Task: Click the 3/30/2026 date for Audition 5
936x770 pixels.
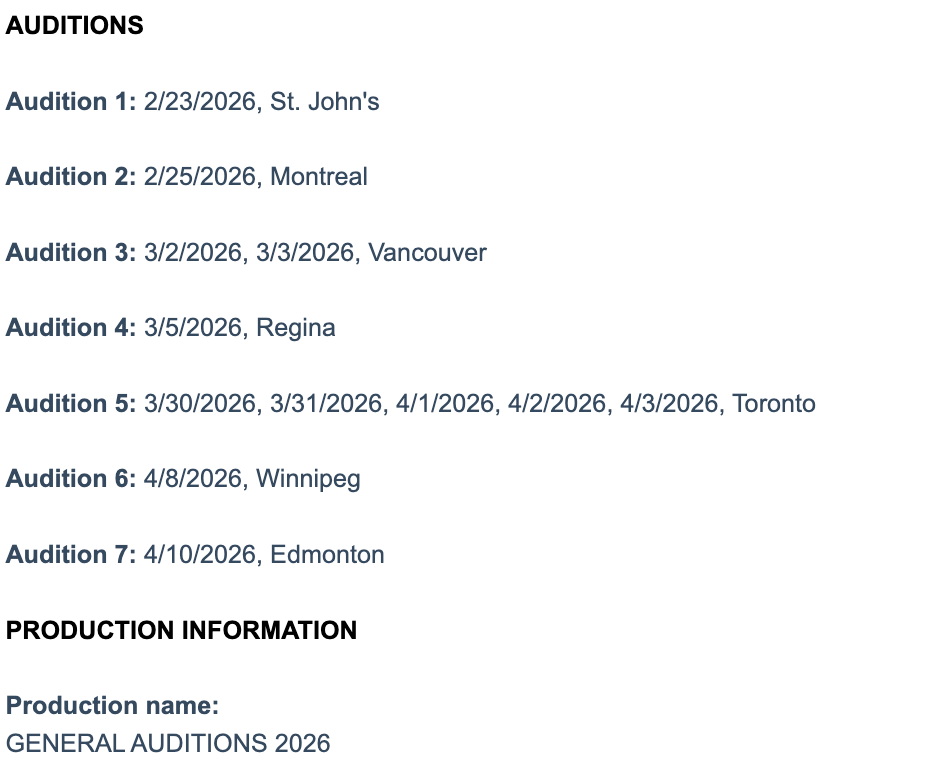Action: pyautogui.click(x=199, y=404)
